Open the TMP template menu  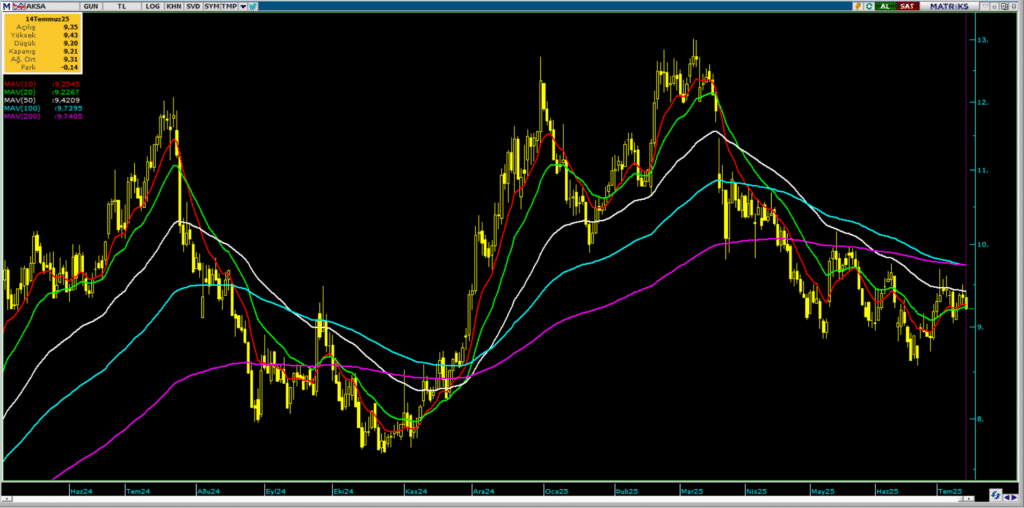coord(229,7)
